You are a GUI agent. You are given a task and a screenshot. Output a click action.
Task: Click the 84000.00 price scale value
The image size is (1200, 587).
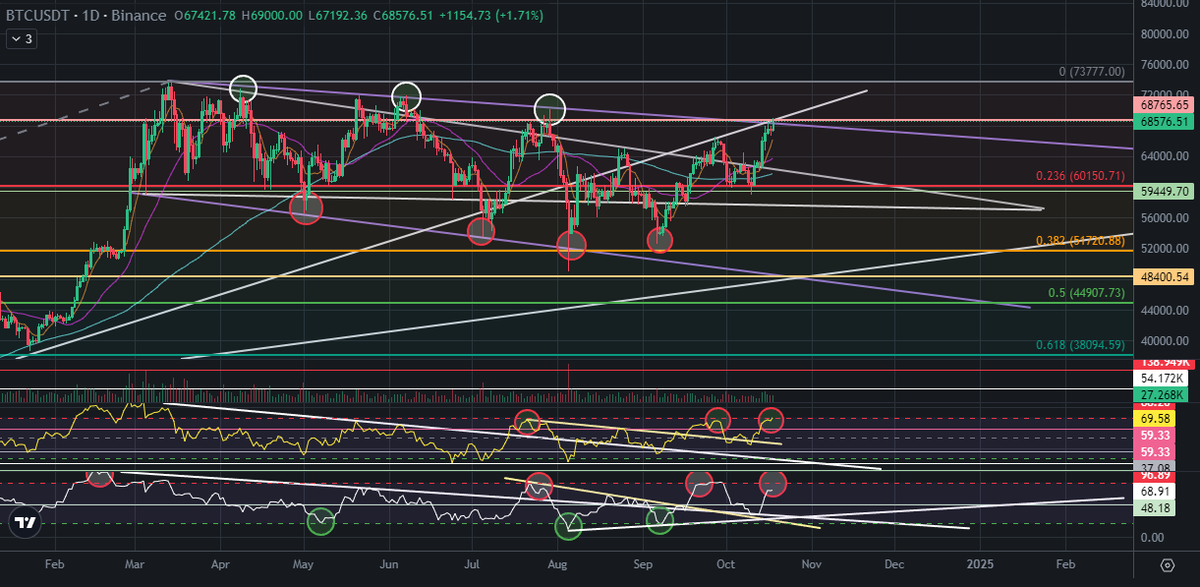click(1163, 3)
